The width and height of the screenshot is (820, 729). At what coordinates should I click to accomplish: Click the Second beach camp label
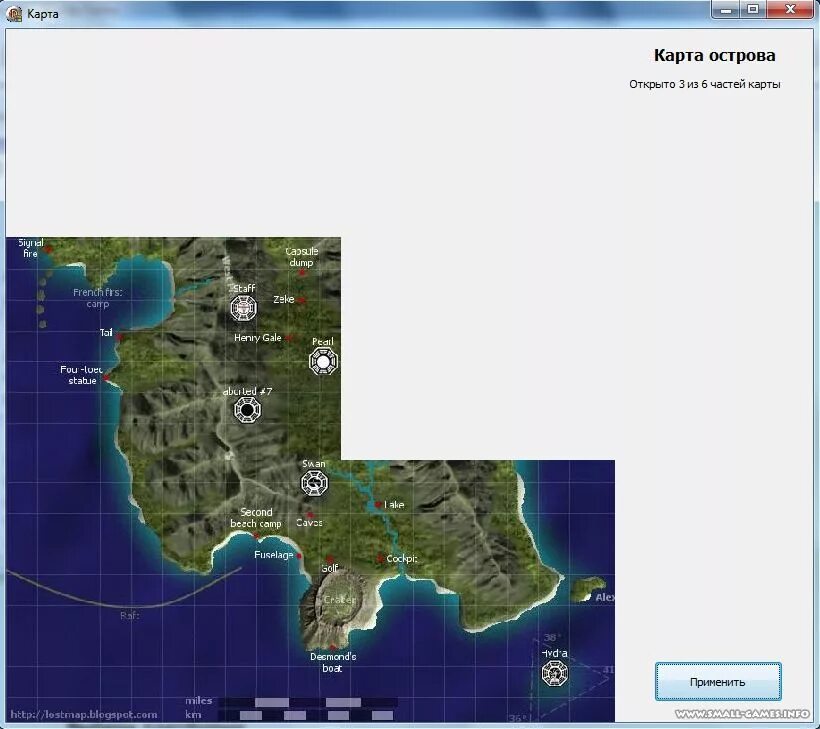256,518
